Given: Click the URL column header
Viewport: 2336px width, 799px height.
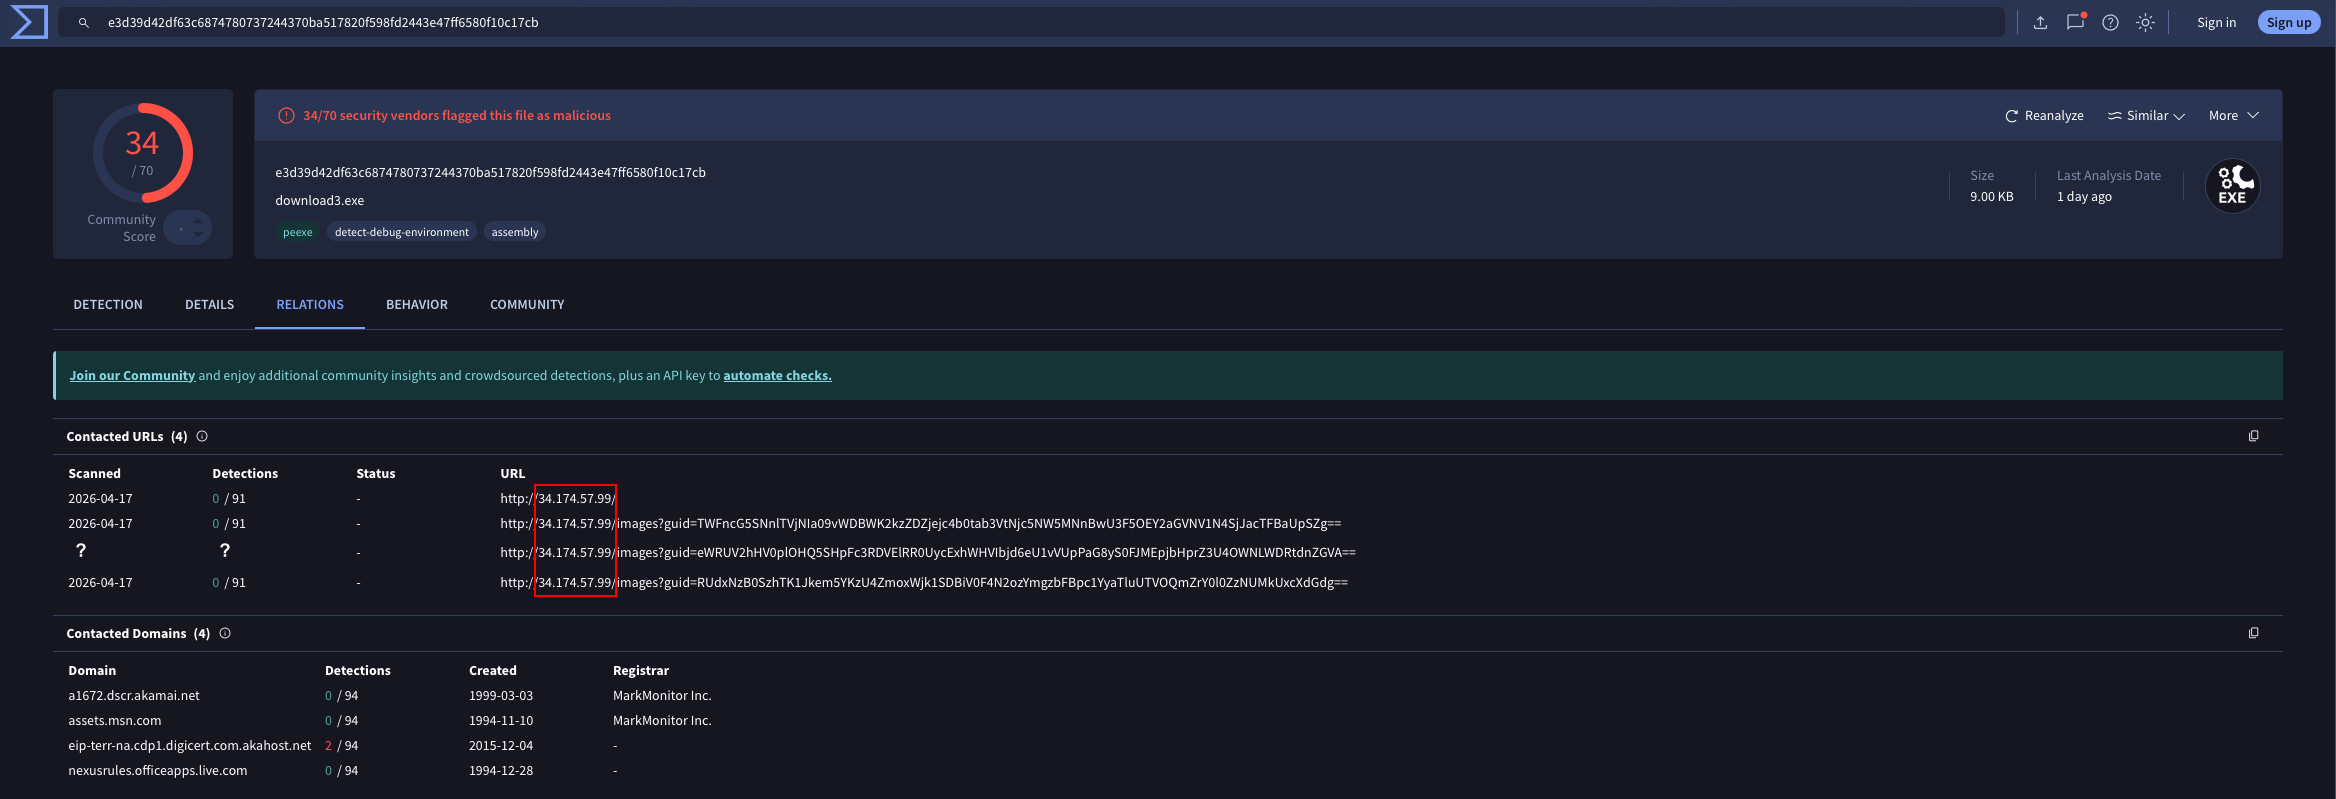Looking at the screenshot, I should click(x=513, y=474).
